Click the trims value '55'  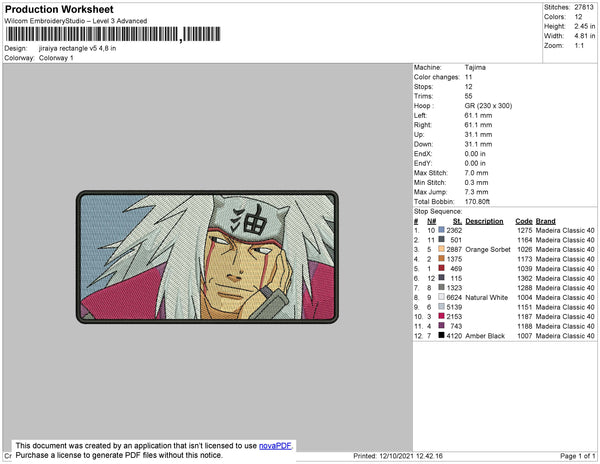468,96
